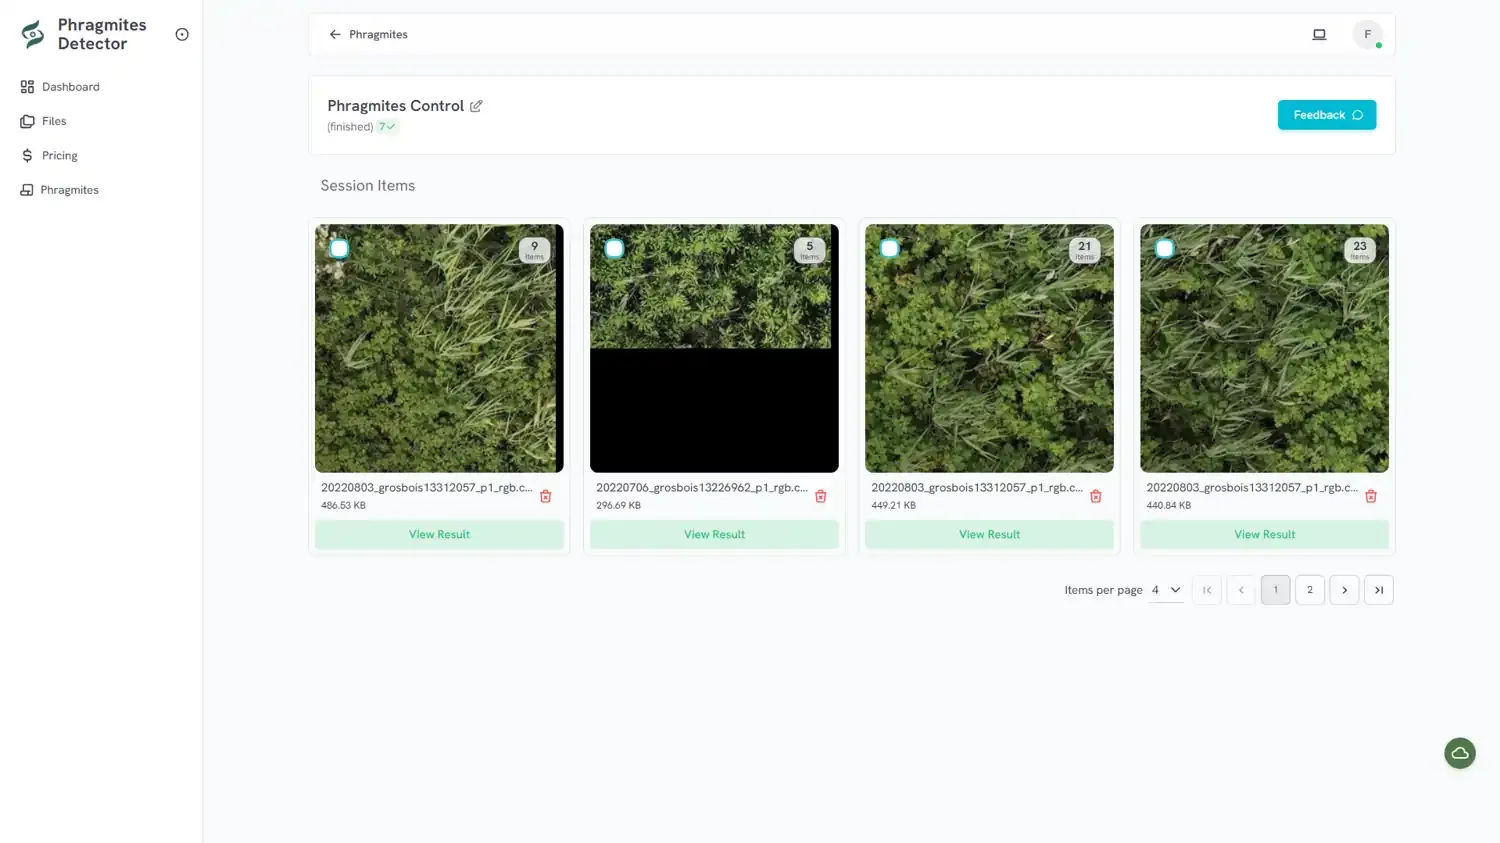This screenshot has width=1500, height=843.
Task: Delete the first session image via trash icon
Action: click(x=546, y=496)
